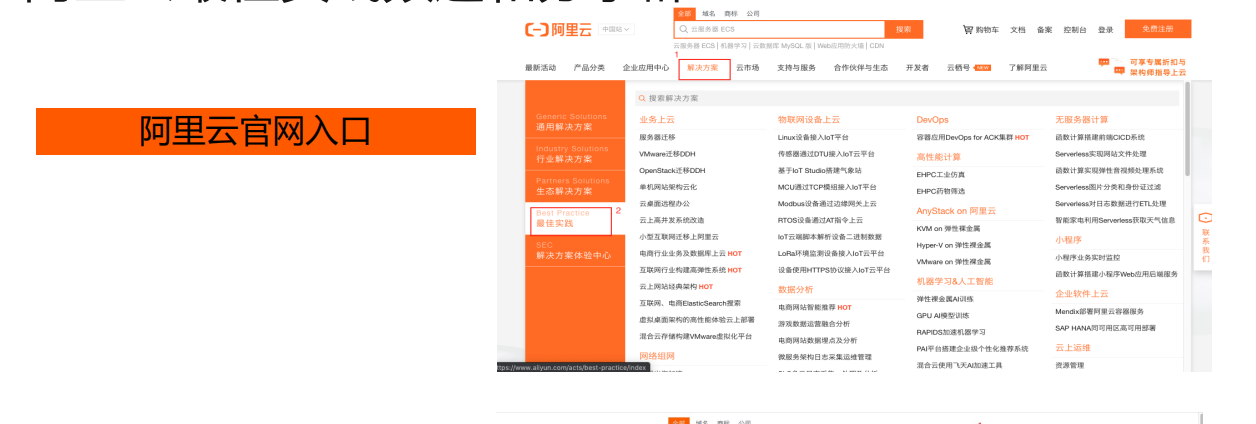Open the 企业应用中心 menu
The width and height of the screenshot is (1256, 424).
pos(646,68)
